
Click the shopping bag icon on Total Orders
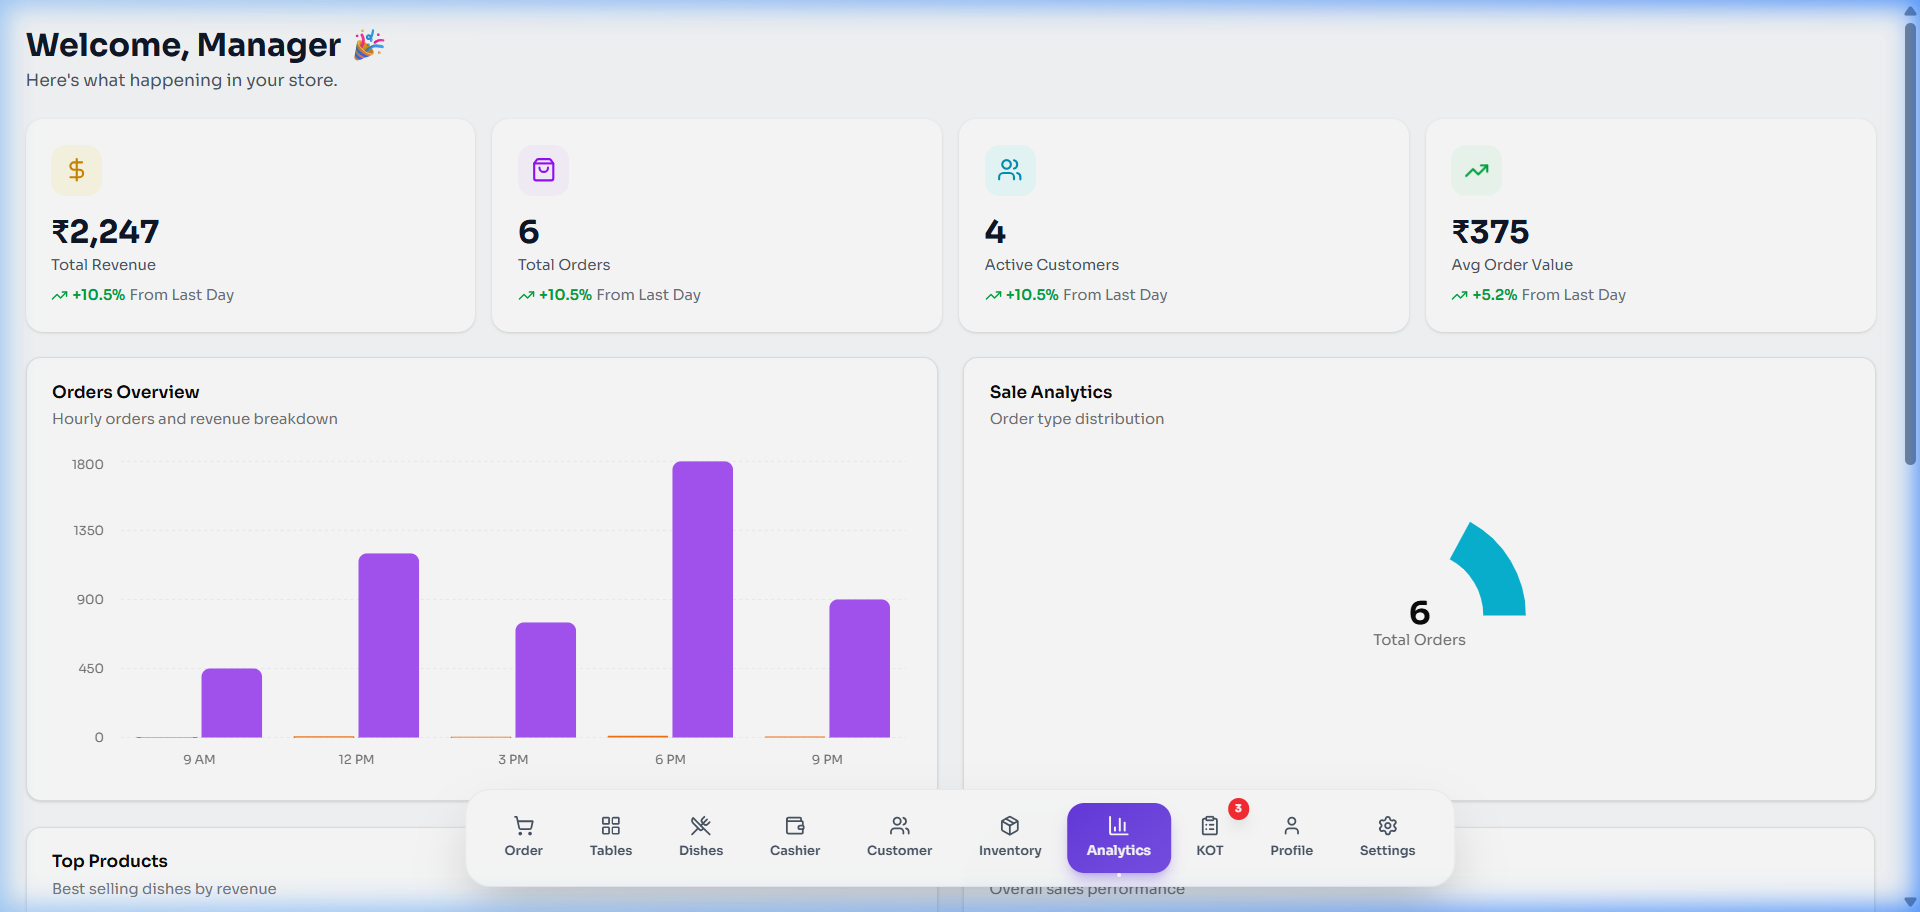point(543,170)
